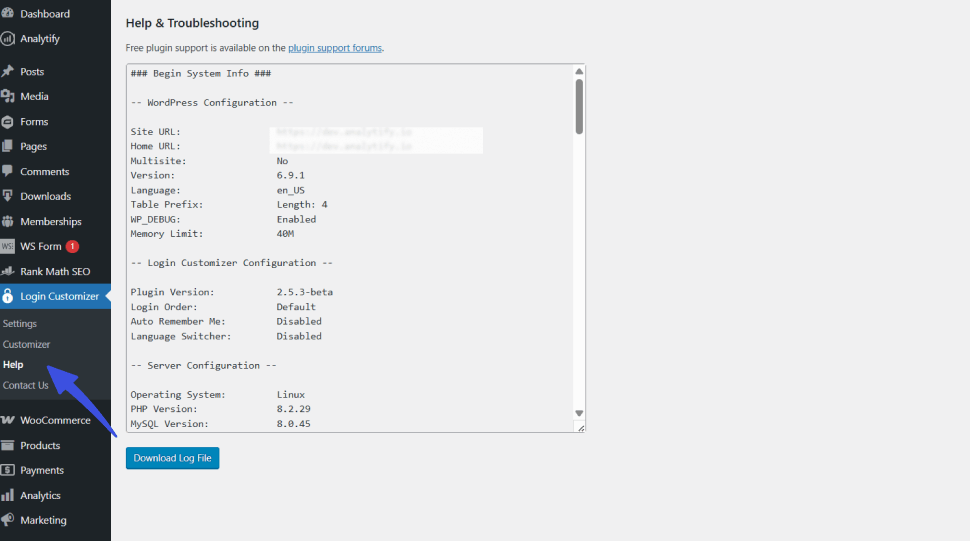Screen dimensions: 970x541
Task: Click the Memberships group icon
Action: [x=7, y=221]
